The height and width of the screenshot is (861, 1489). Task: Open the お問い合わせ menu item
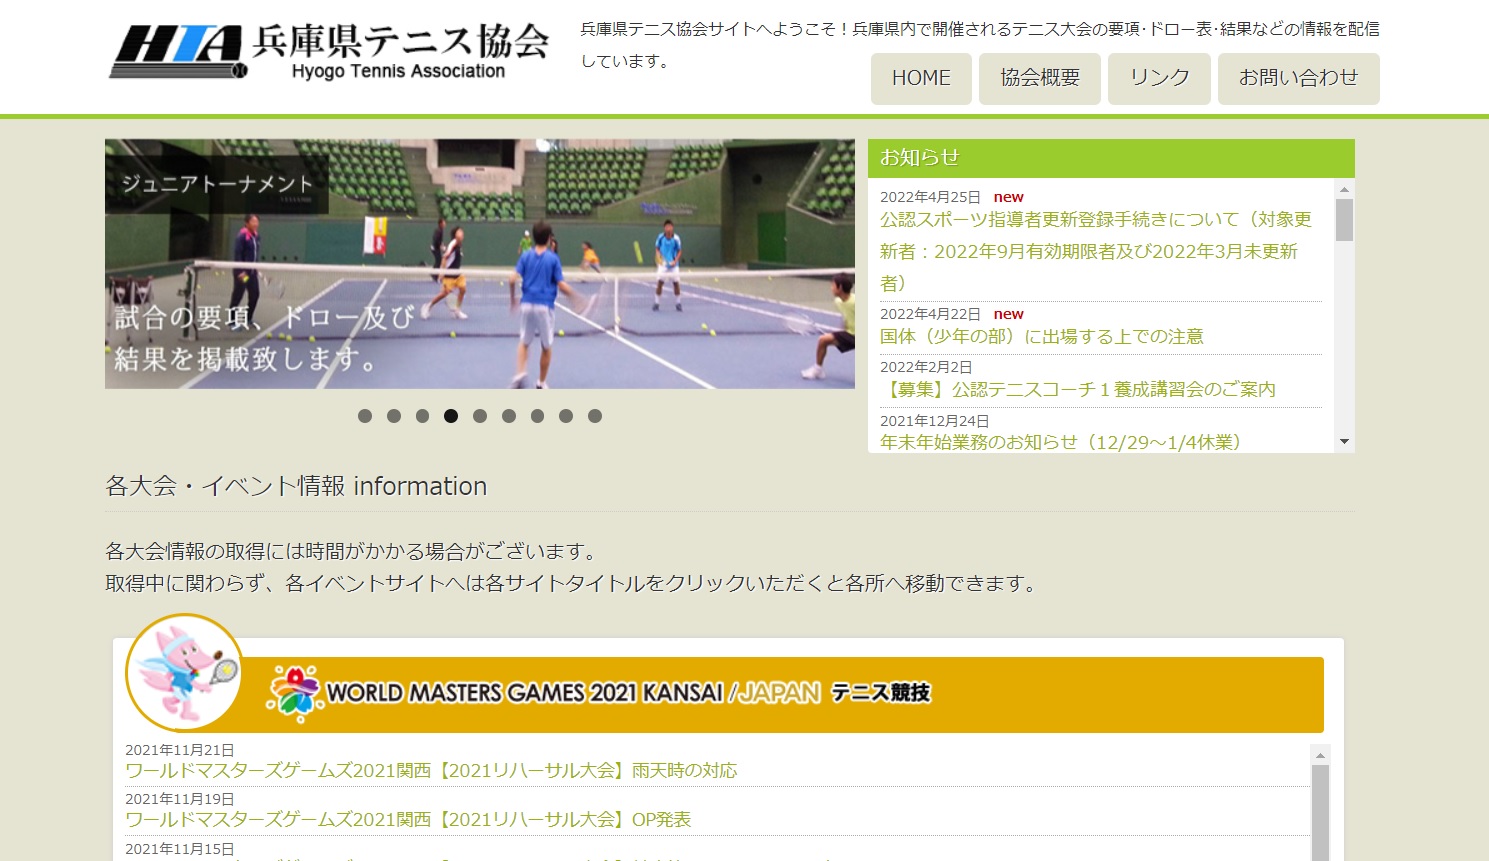pos(1298,78)
